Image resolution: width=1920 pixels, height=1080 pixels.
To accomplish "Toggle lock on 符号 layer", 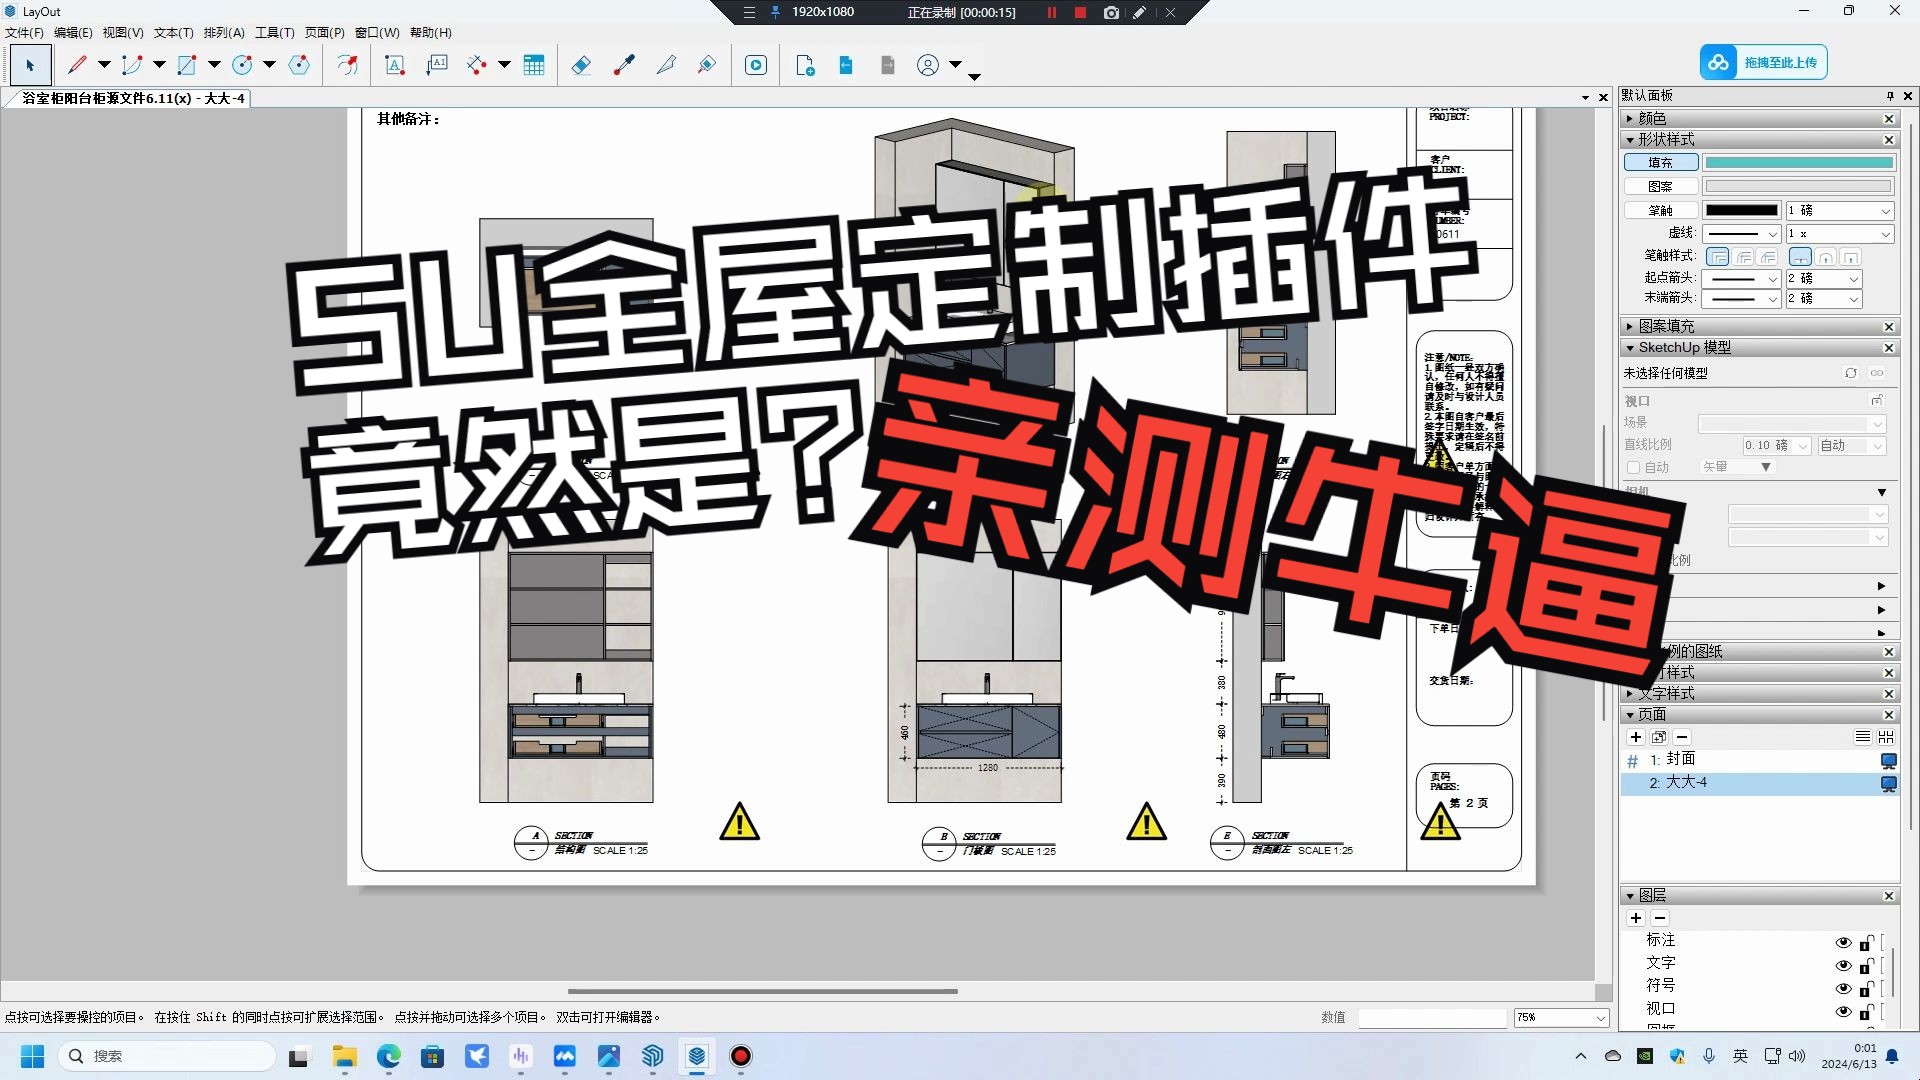I will pyautogui.click(x=1866, y=988).
